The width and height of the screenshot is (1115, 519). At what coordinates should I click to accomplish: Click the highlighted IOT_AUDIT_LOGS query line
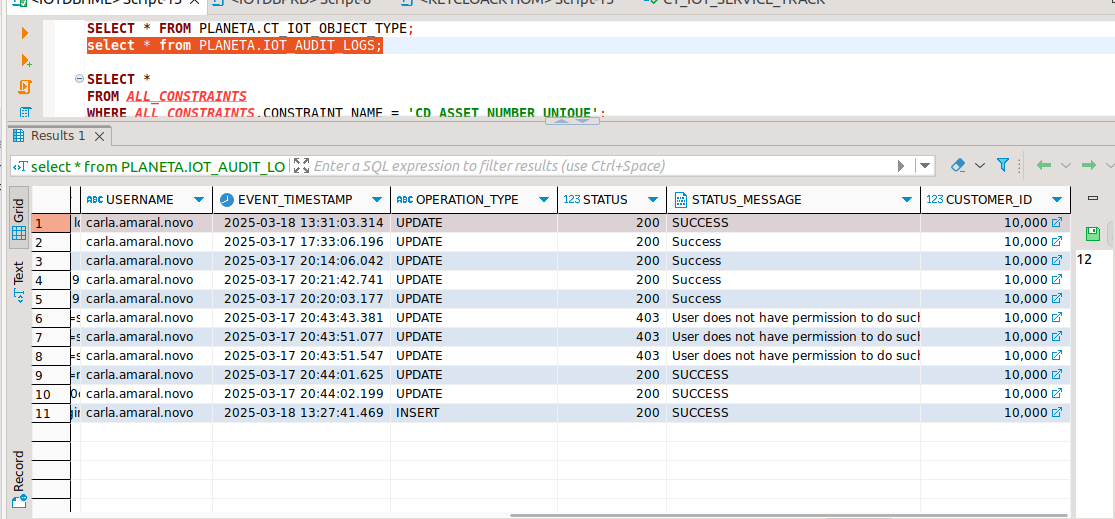click(235, 46)
